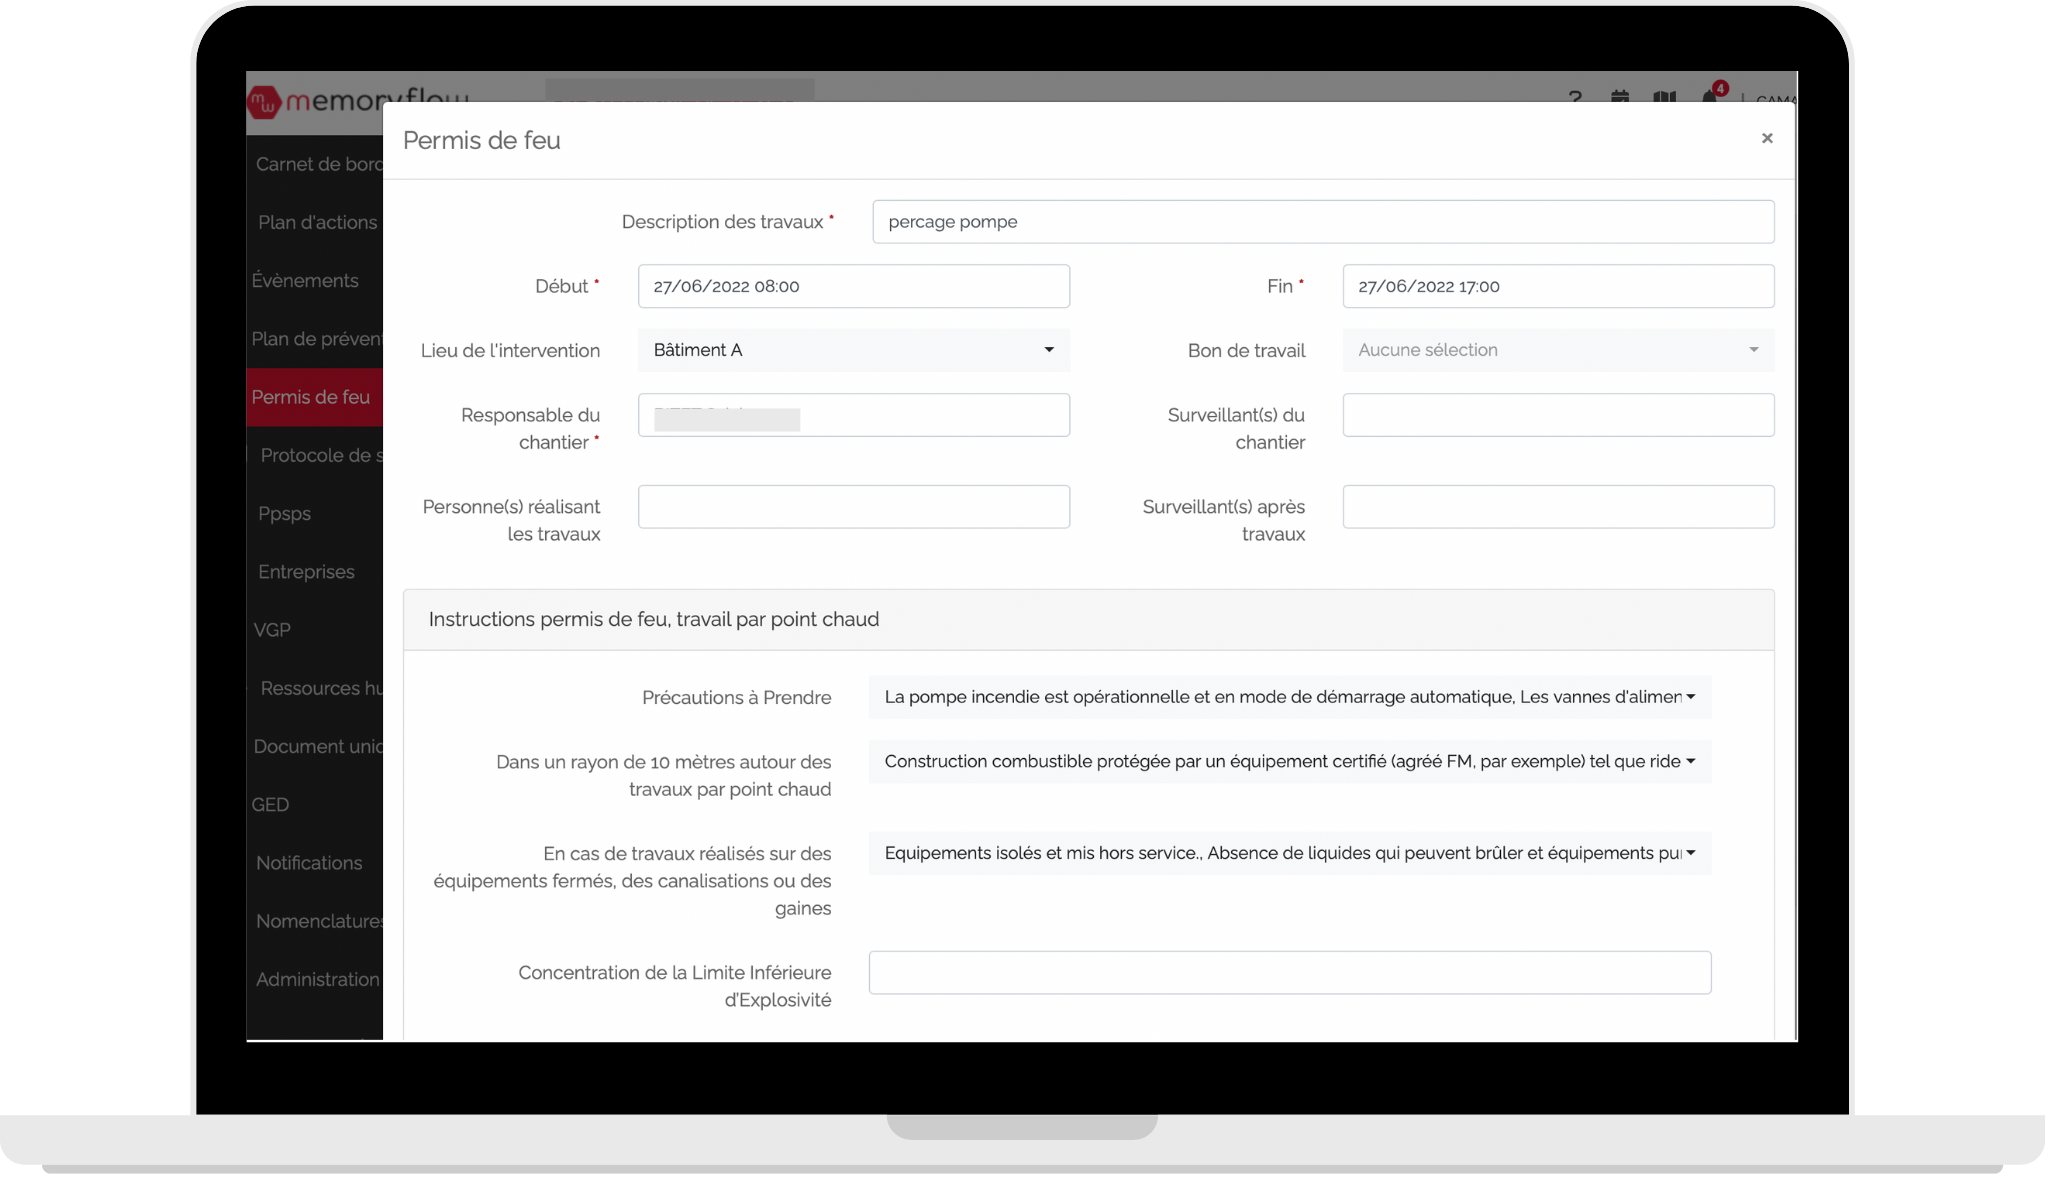Image resolution: width=2048 pixels, height=1197 pixels.
Task: Expand the Bon de travail selector
Action: point(1558,349)
